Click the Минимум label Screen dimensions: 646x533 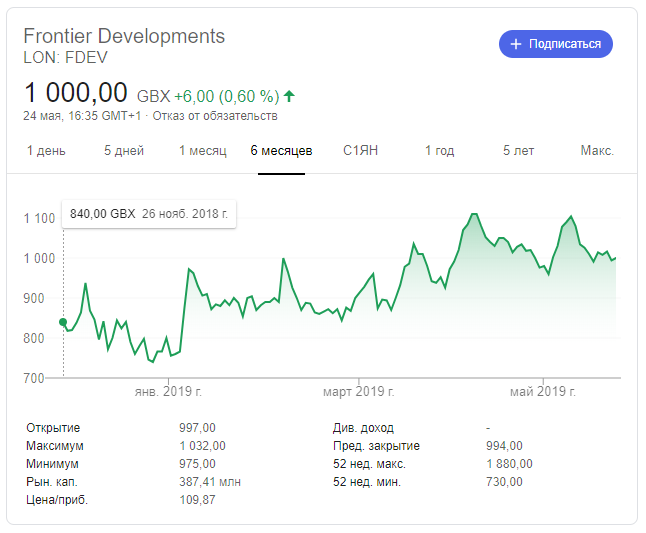[x=52, y=464]
